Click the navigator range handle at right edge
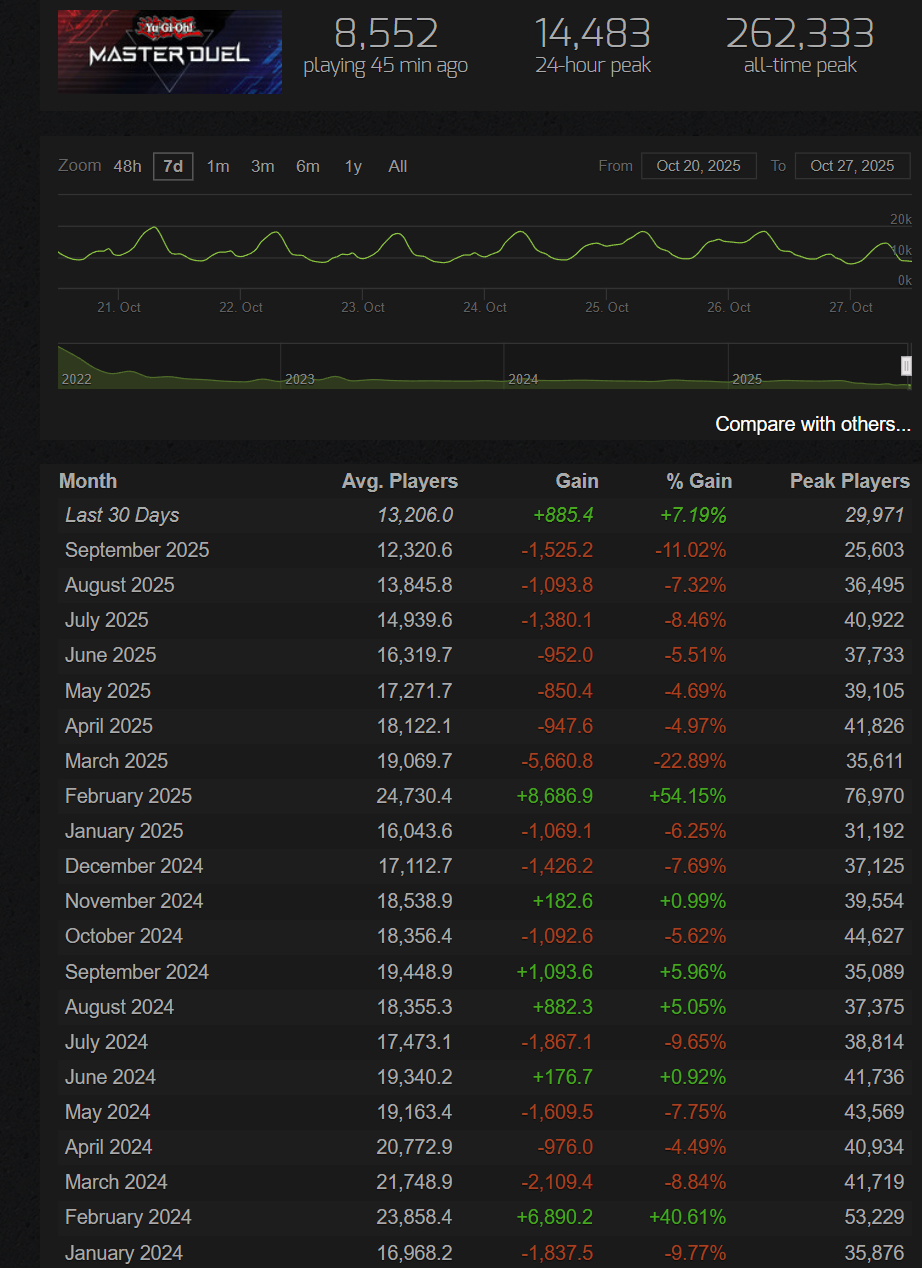This screenshot has height=1268, width=922. click(907, 366)
